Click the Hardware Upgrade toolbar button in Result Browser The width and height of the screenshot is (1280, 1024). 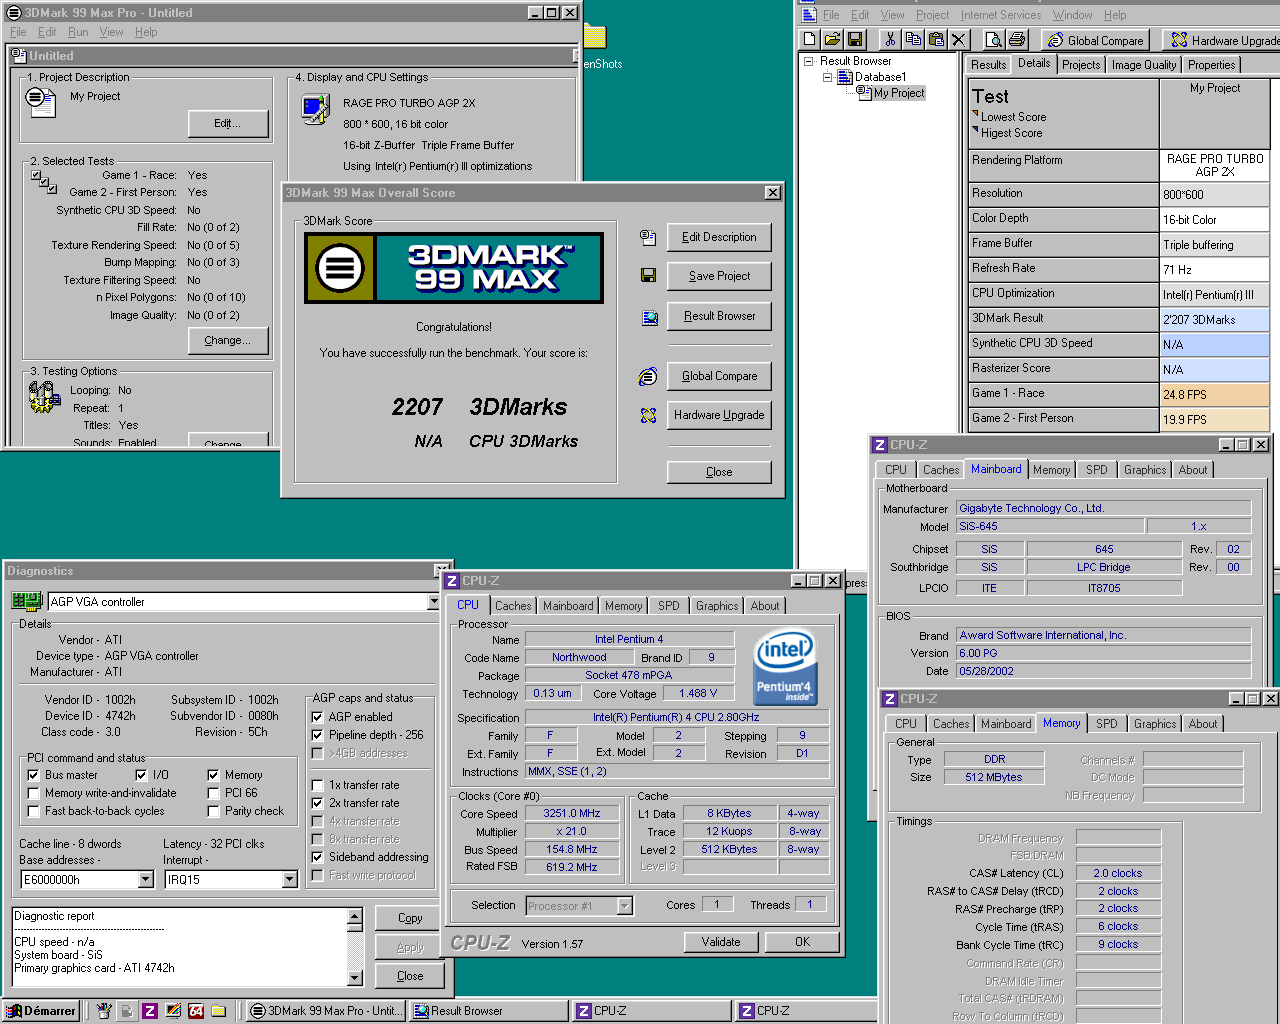pos(1224,40)
